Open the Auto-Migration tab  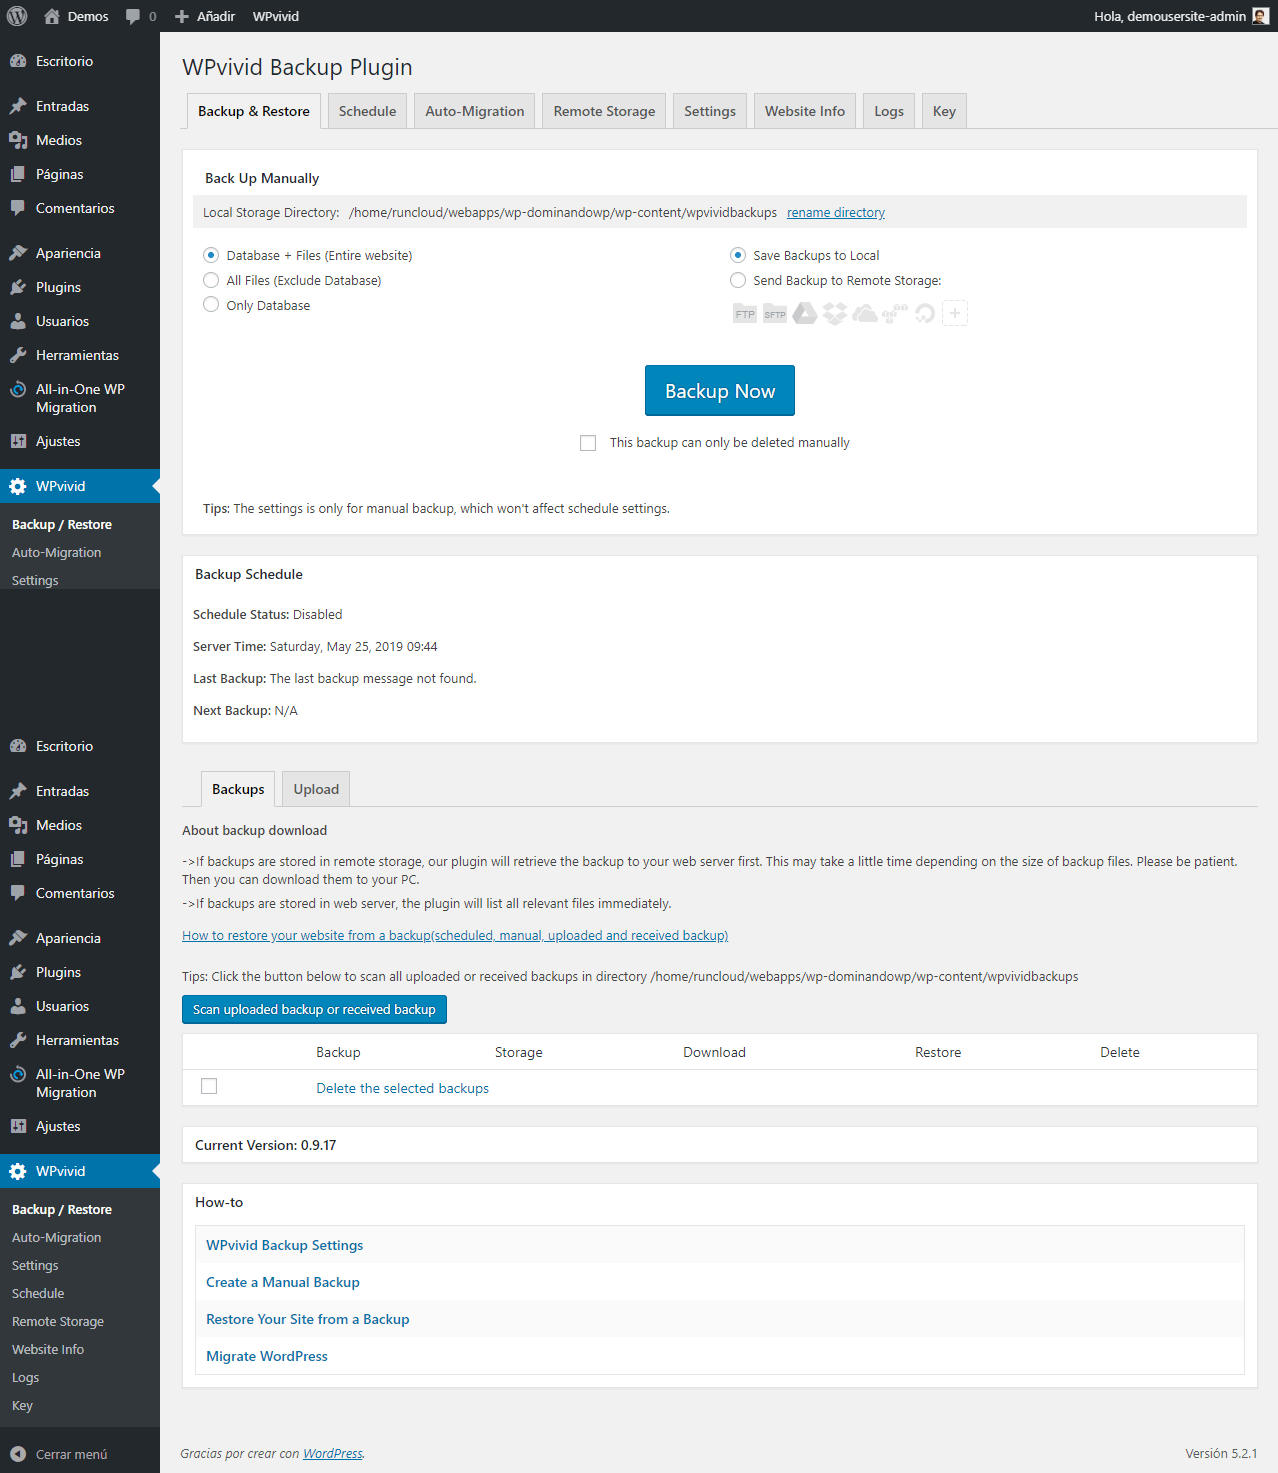pyautogui.click(x=475, y=111)
